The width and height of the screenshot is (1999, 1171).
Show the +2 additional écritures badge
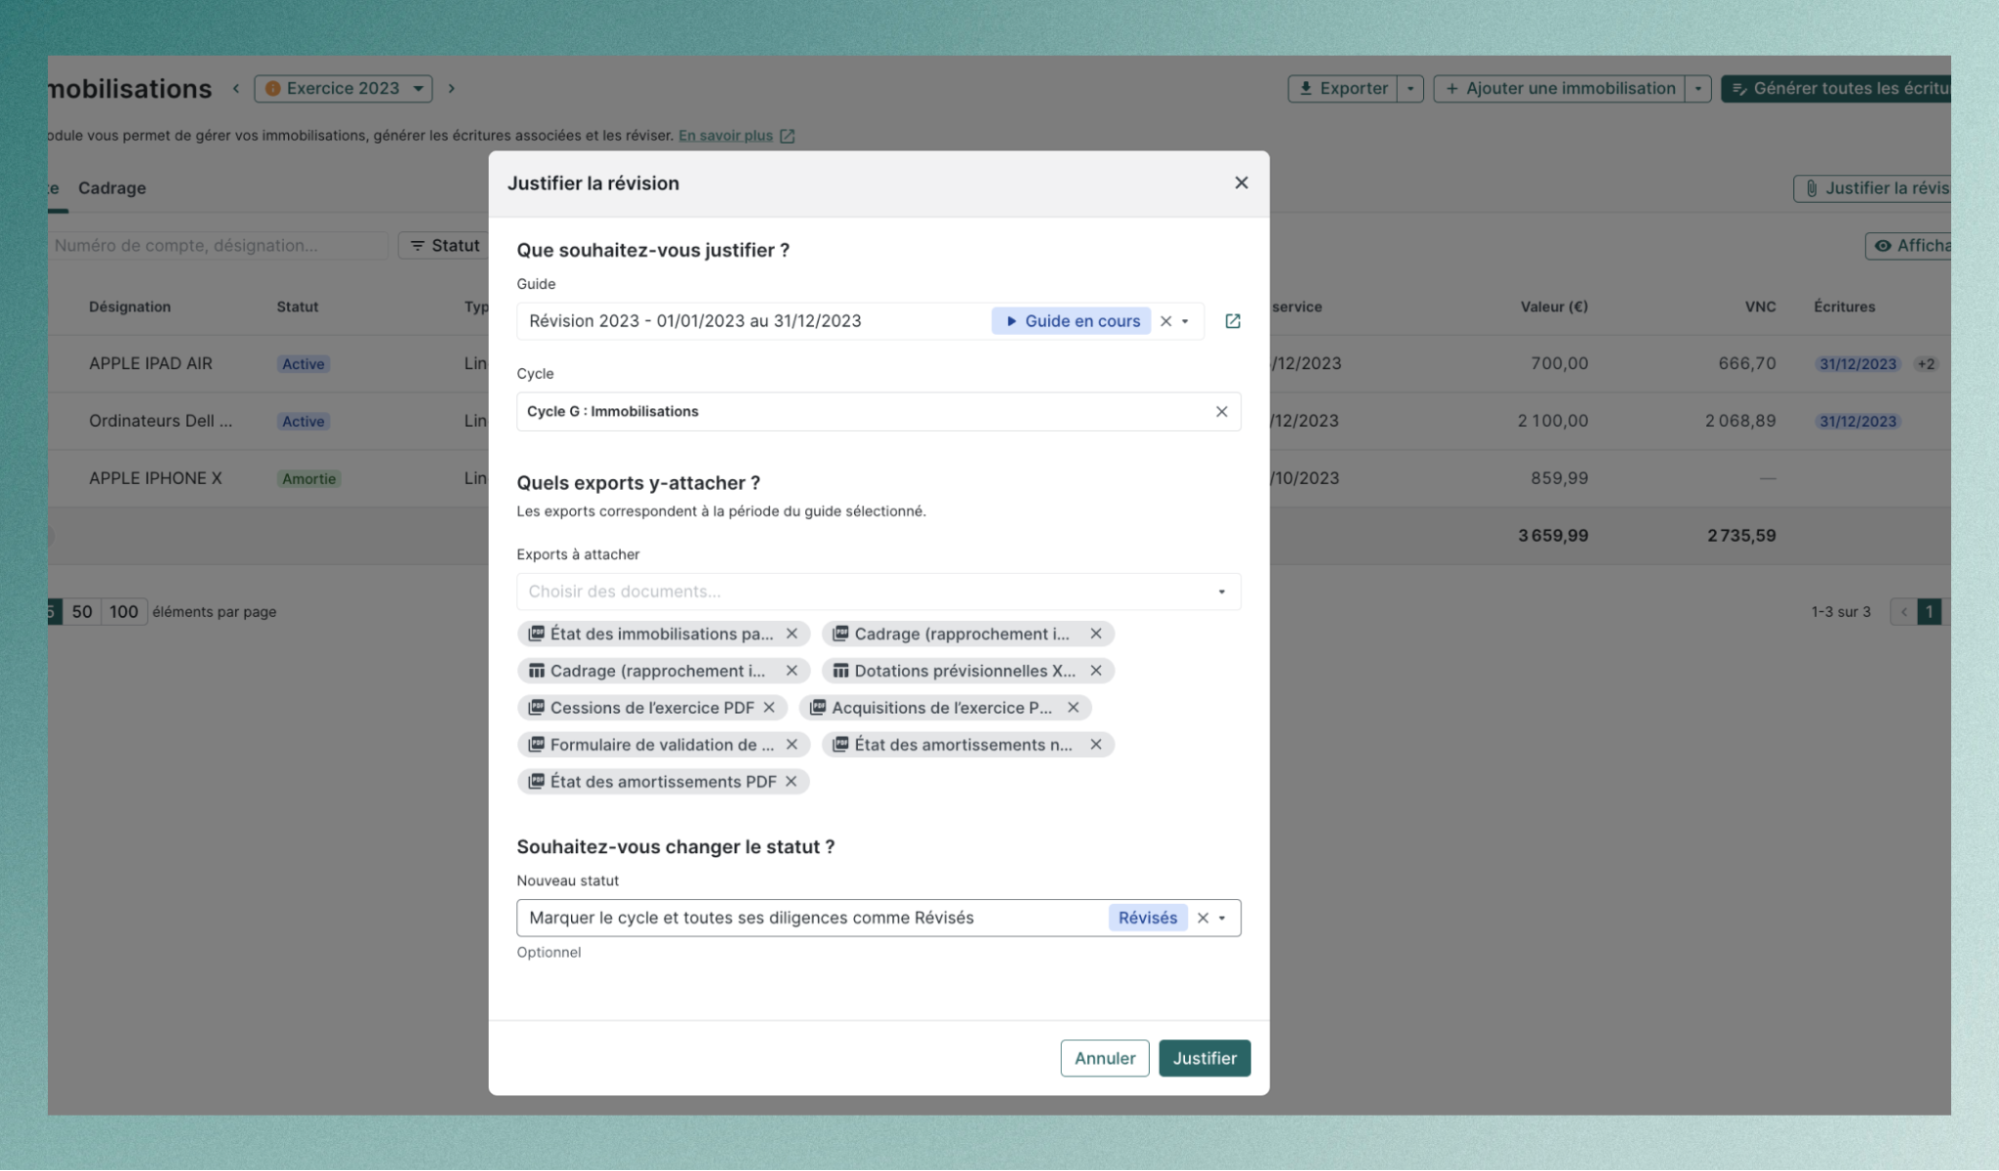point(1926,364)
